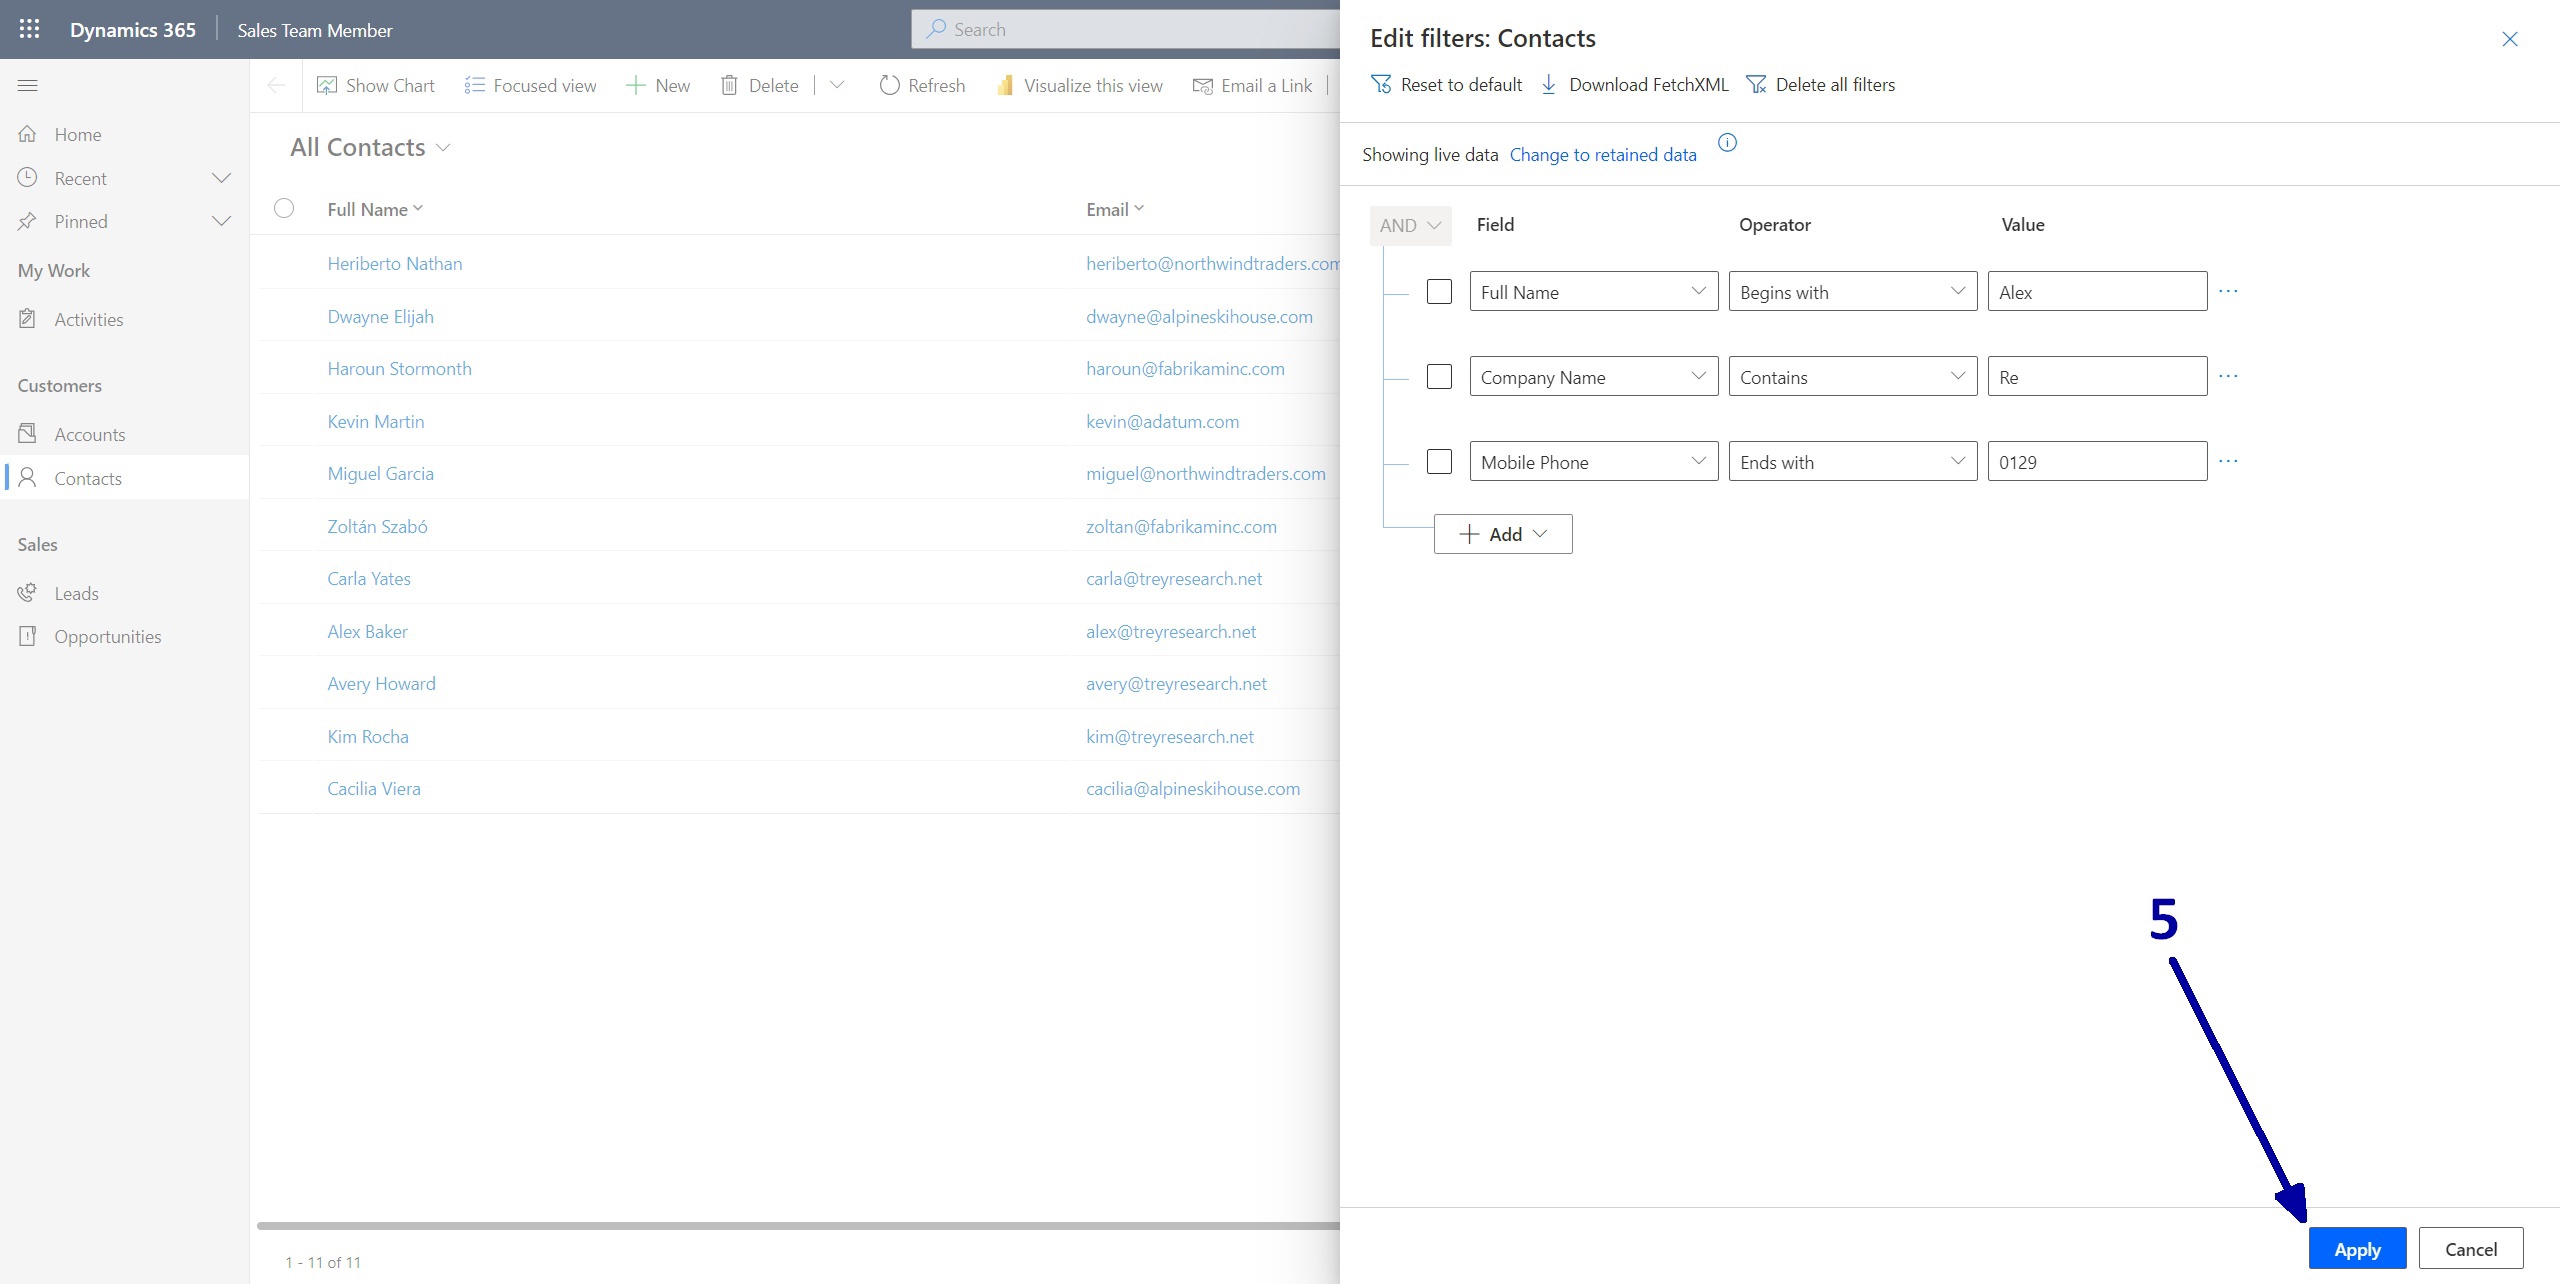Click Change to retained data link
This screenshot has width=2560, height=1284.
(x=1602, y=154)
